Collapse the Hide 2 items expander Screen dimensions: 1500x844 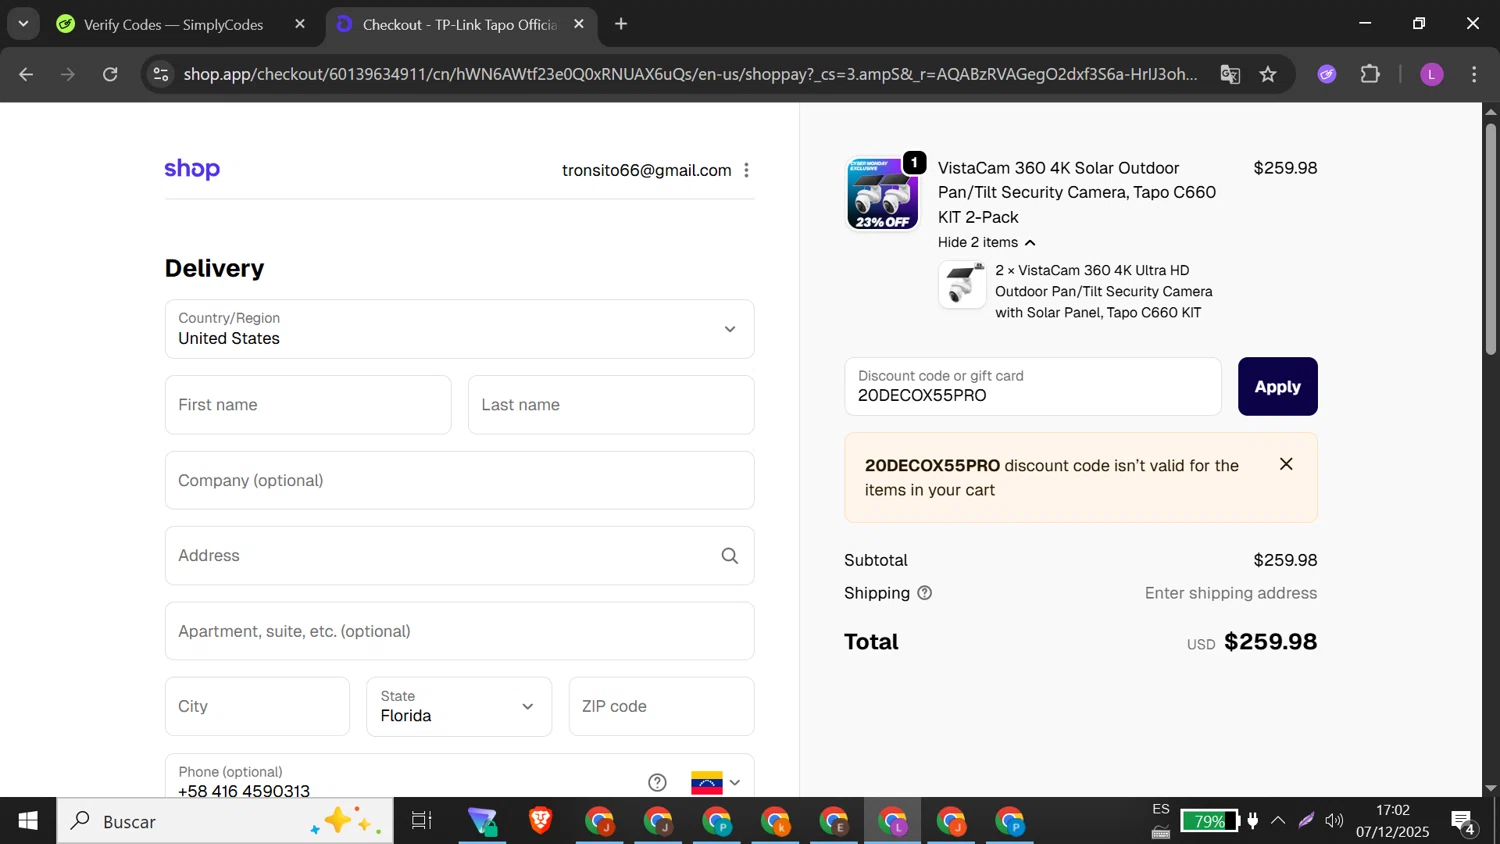pyautogui.click(x=987, y=242)
